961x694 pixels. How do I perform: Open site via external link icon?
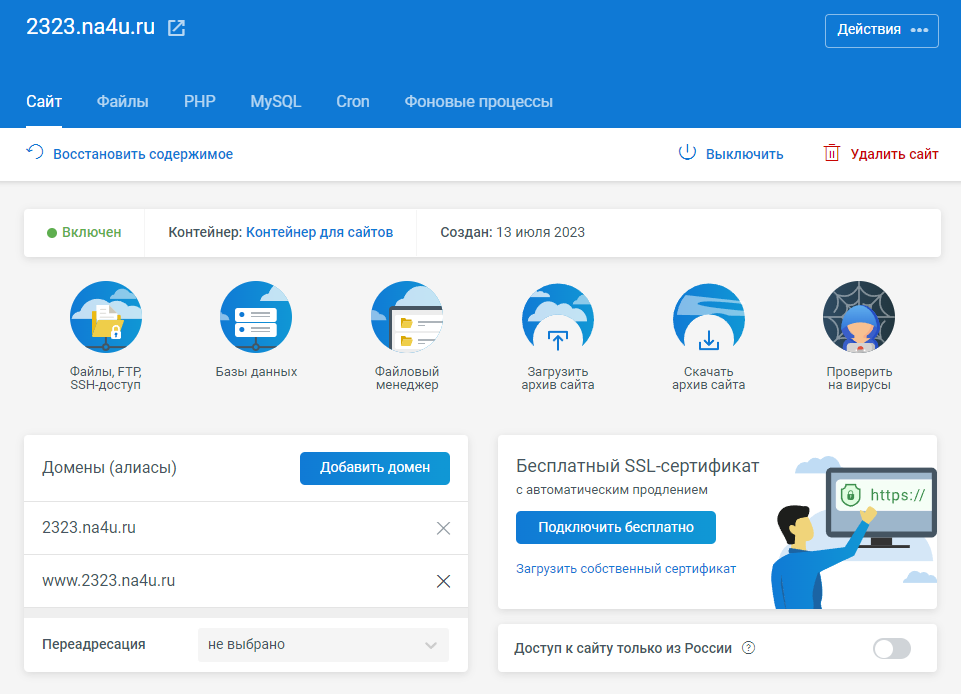[x=176, y=28]
